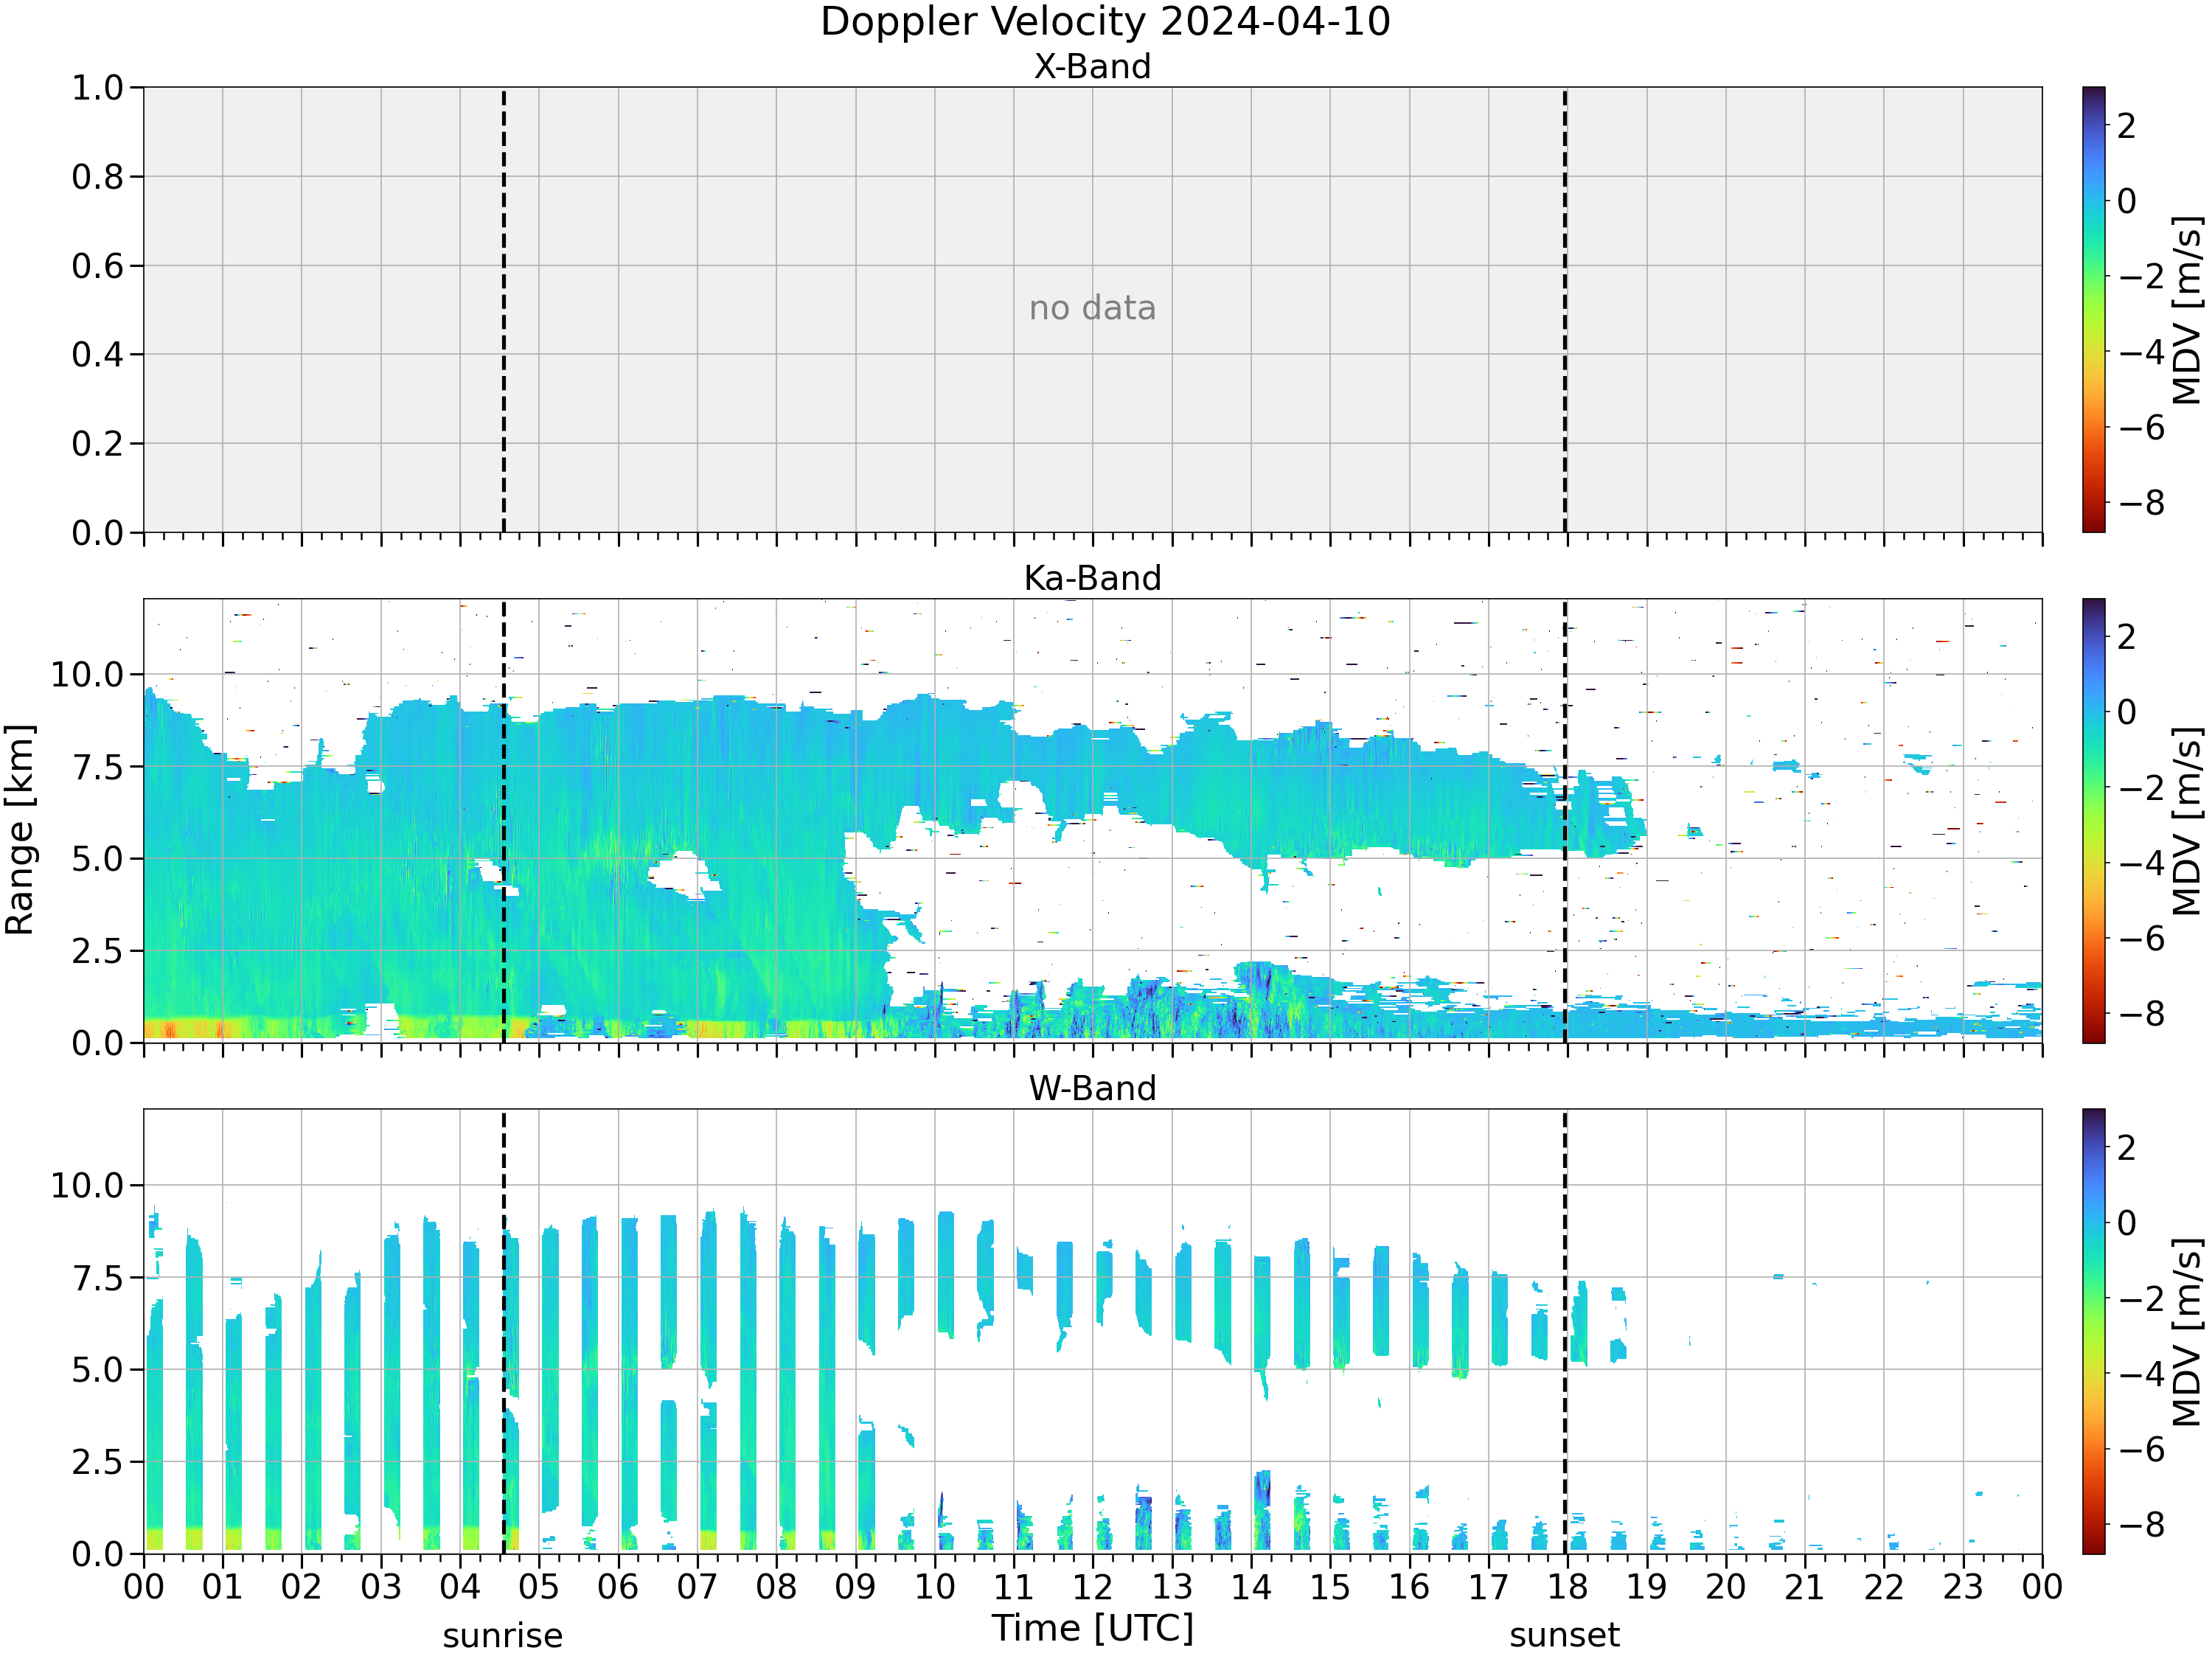The image size is (2212, 1659).
Task: Click the 'Range [km]' axis label
Action: tap(20, 830)
